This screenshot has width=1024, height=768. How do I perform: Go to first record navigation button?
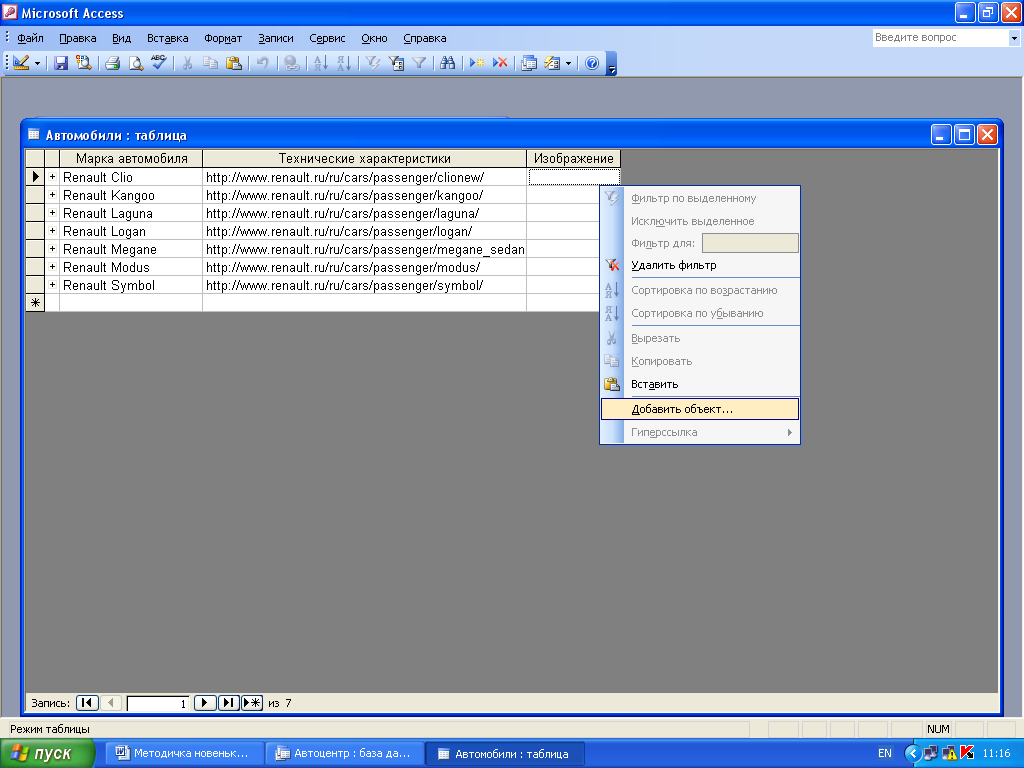tap(87, 703)
